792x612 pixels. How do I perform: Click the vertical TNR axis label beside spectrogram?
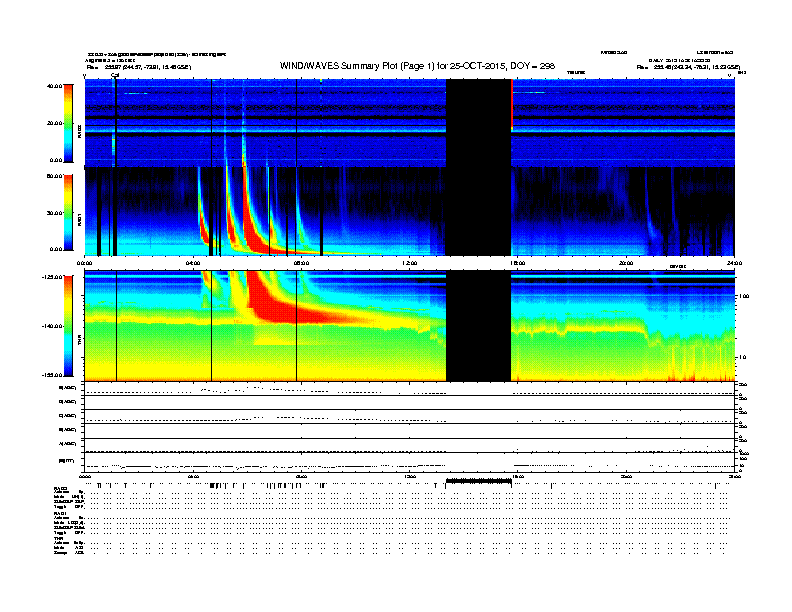point(80,341)
